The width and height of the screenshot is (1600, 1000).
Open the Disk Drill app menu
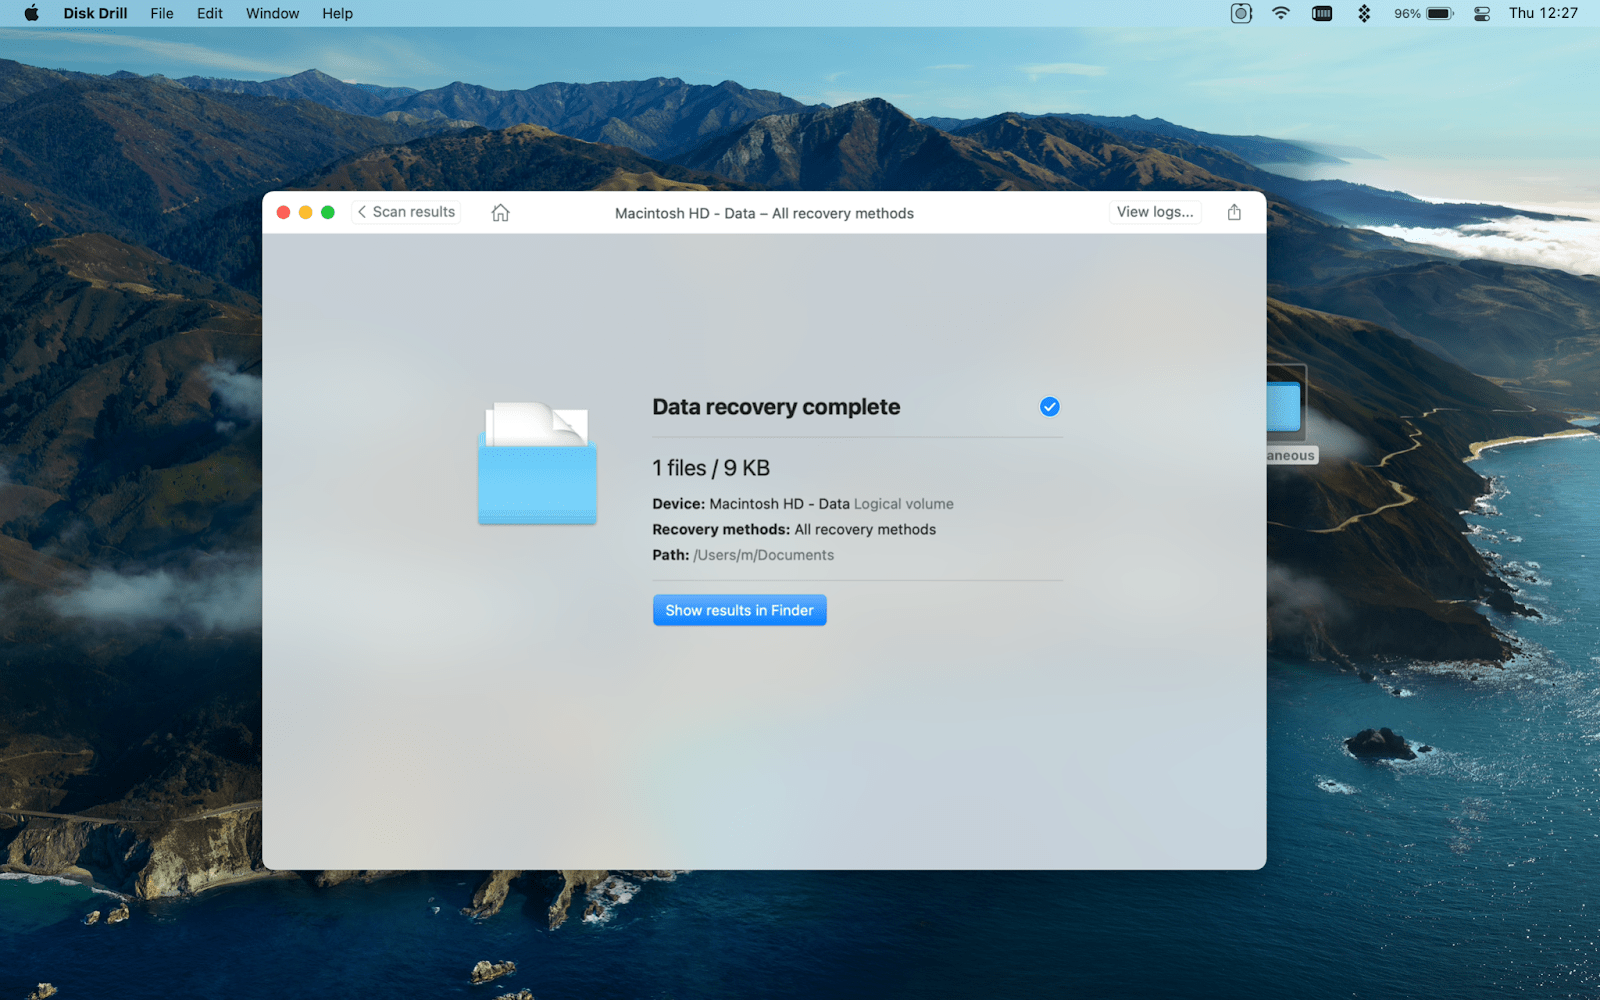(95, 13)
